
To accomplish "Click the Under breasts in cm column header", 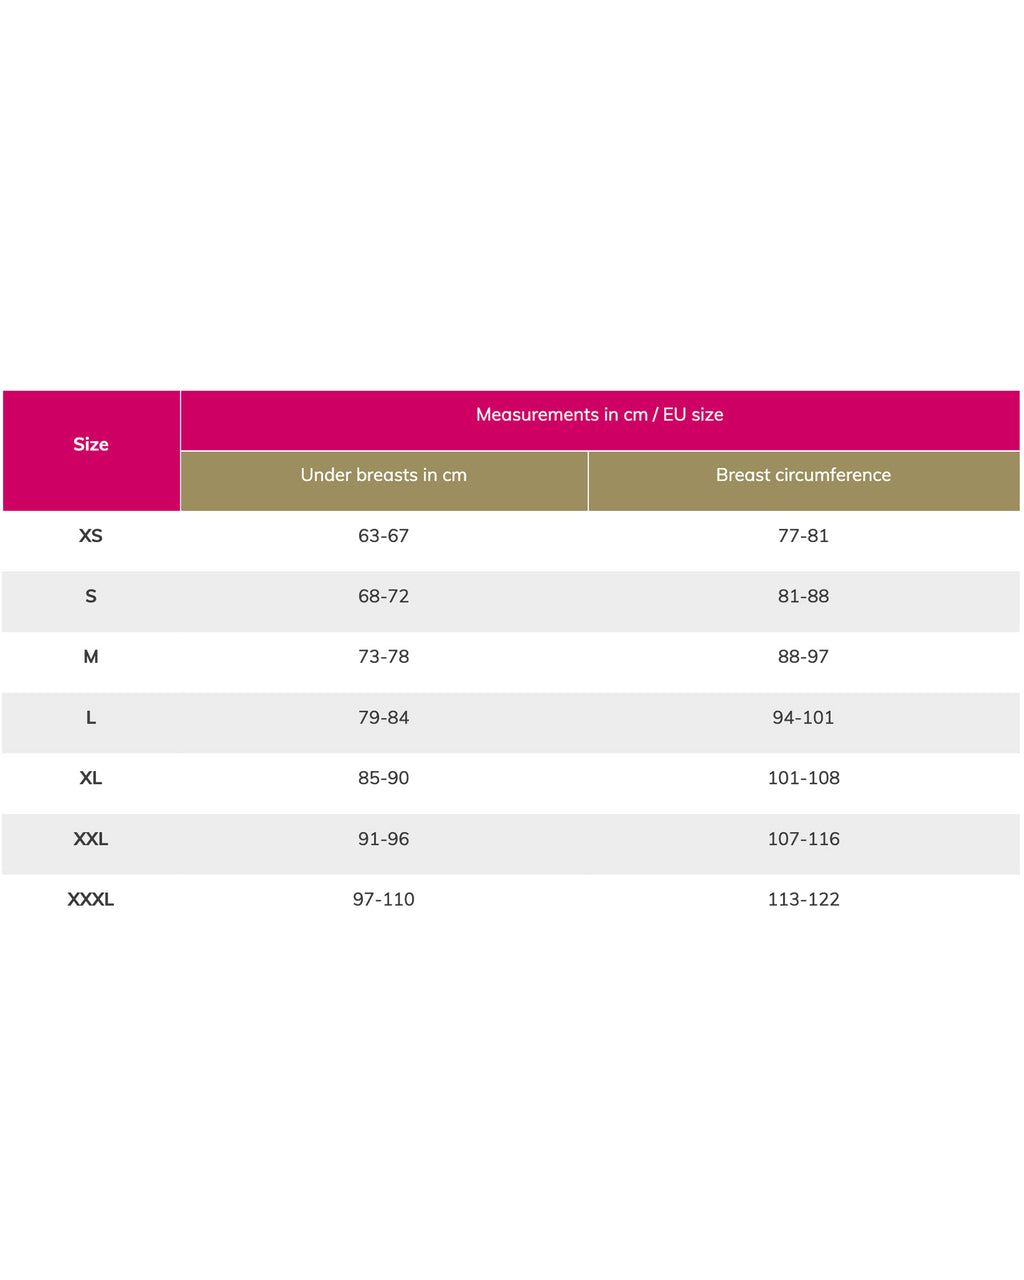I will coord(384,481).
